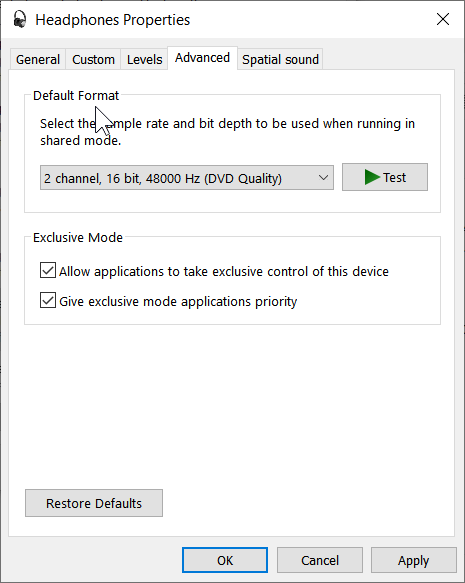Click the headphones icon in title bar
This screenshot has width=465, height=583.
[19, 19]
